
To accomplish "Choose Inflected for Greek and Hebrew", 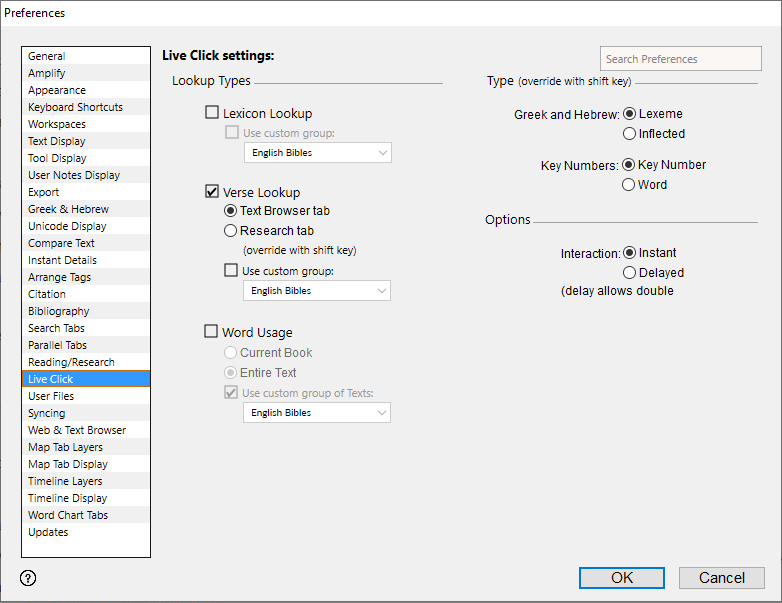I will [x=629, y=133].
